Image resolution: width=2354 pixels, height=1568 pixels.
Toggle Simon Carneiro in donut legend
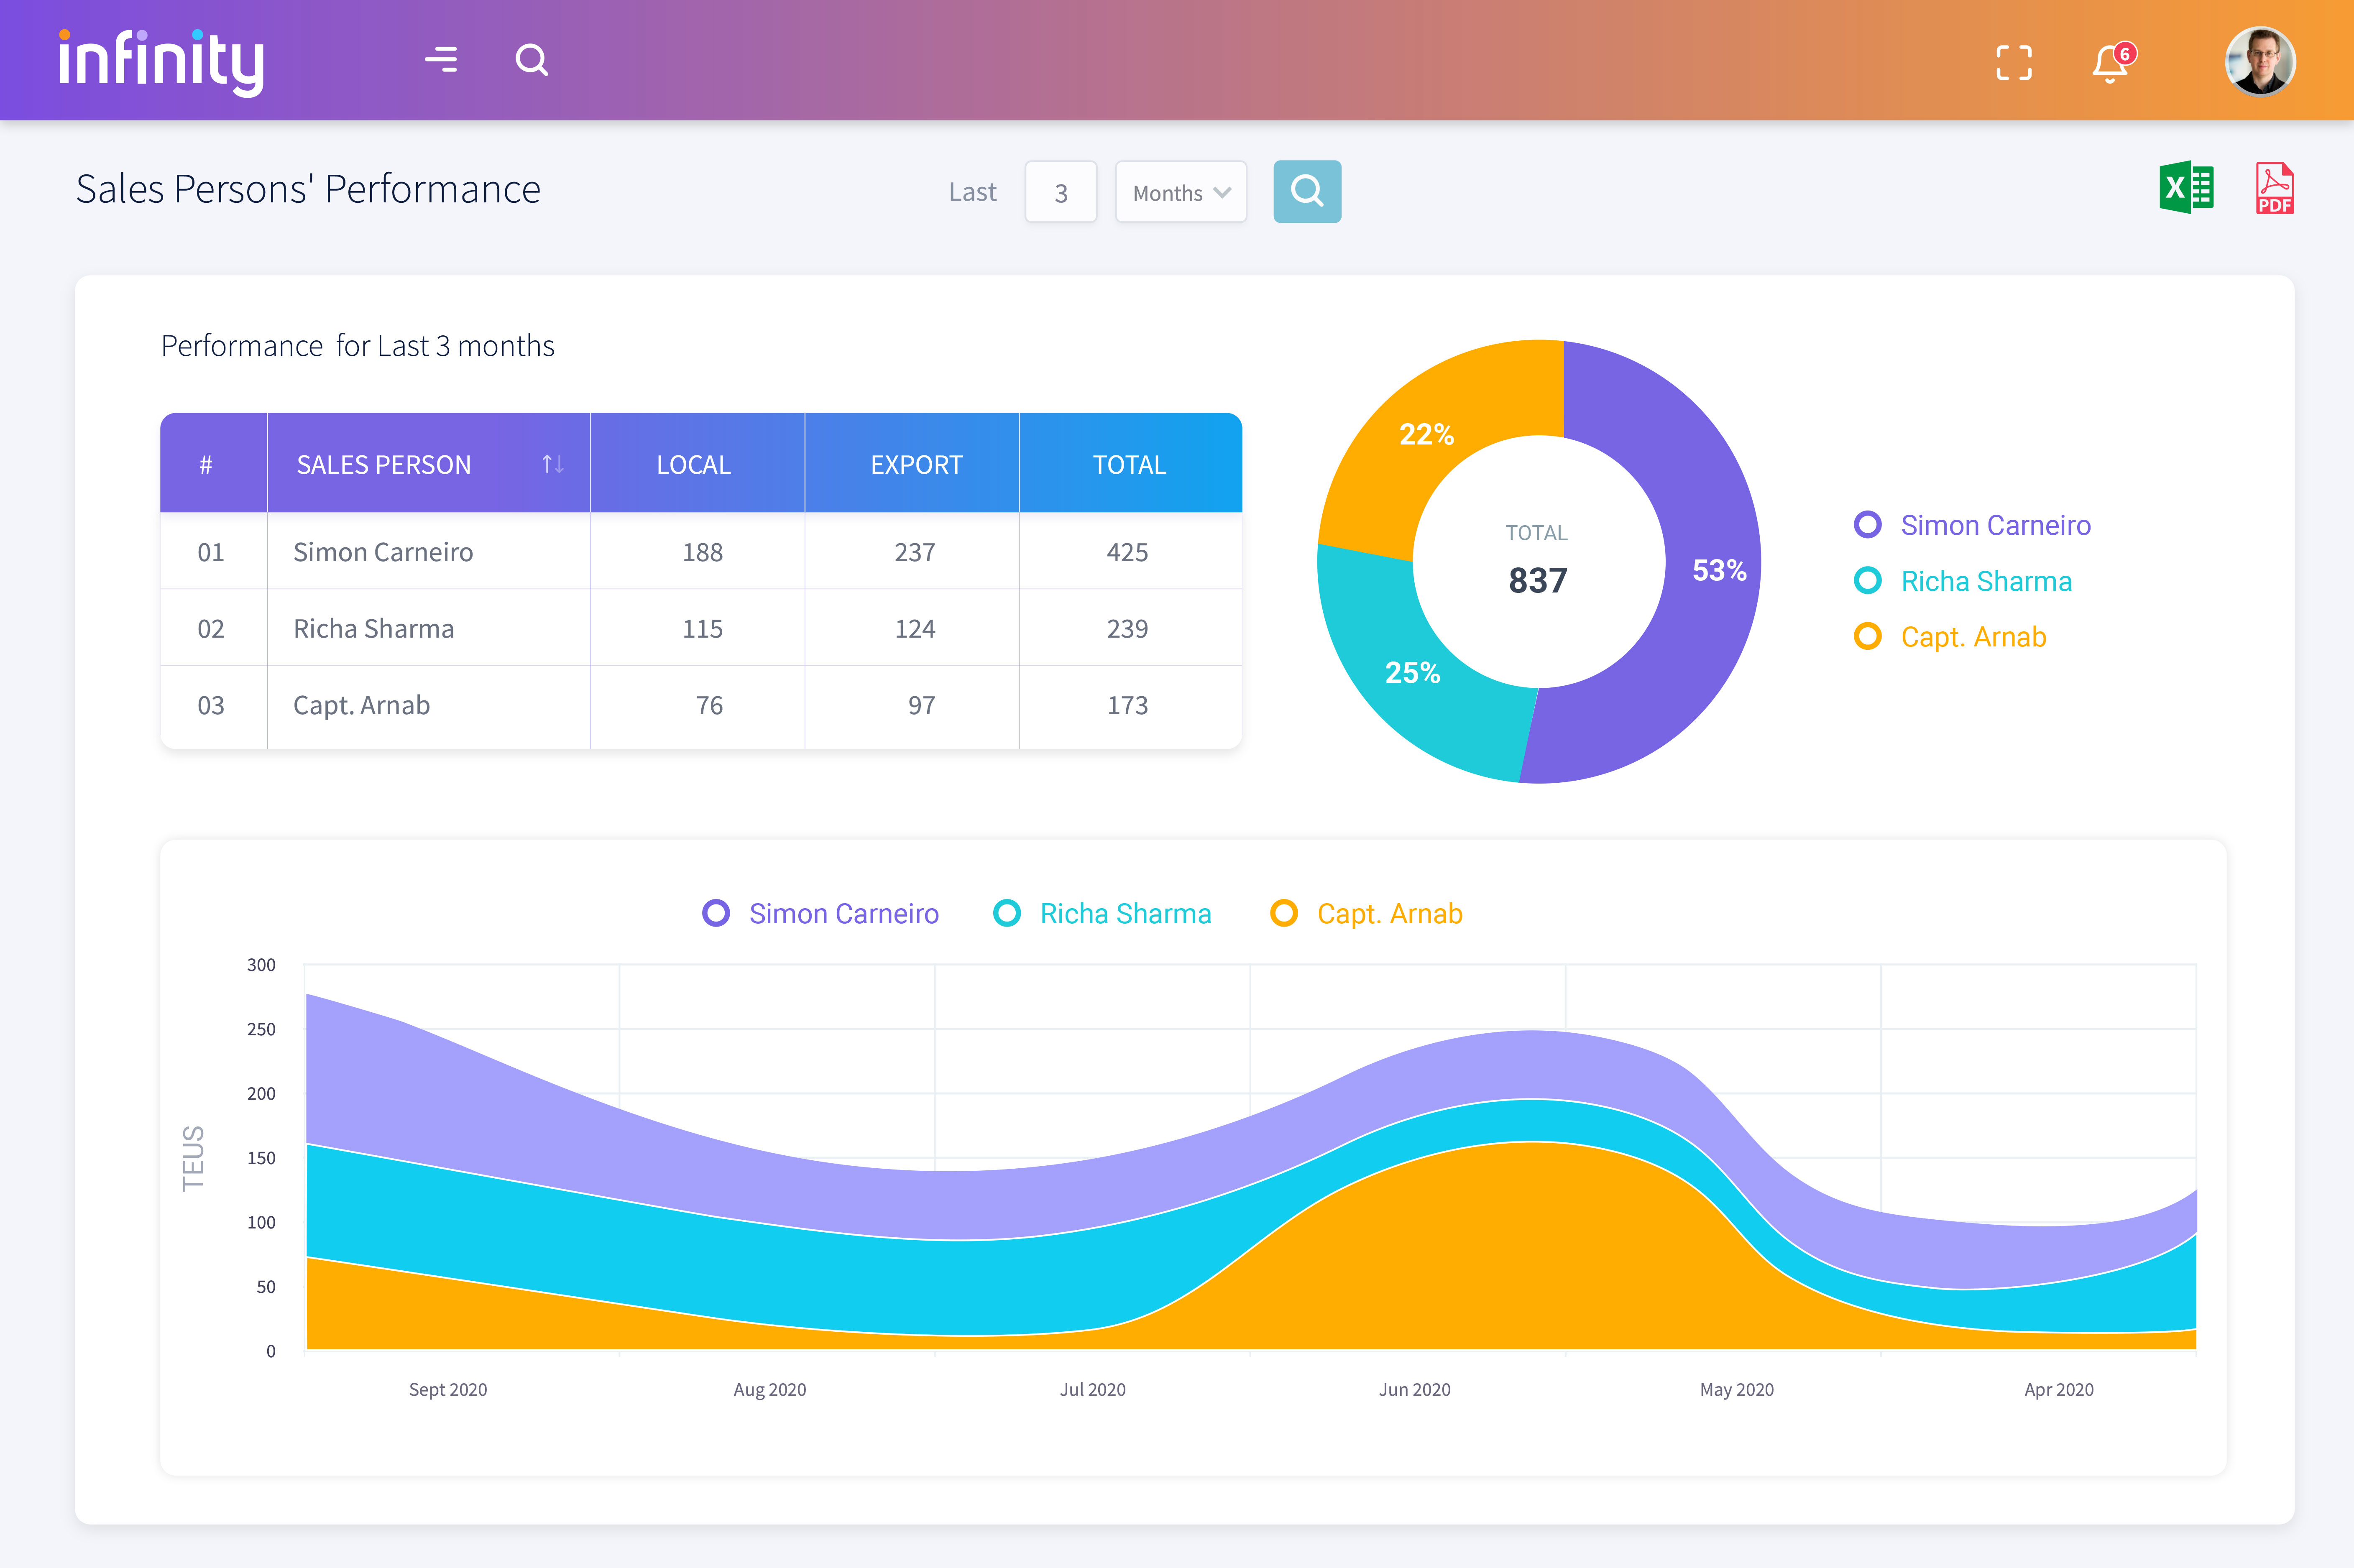pos(1972,525)
